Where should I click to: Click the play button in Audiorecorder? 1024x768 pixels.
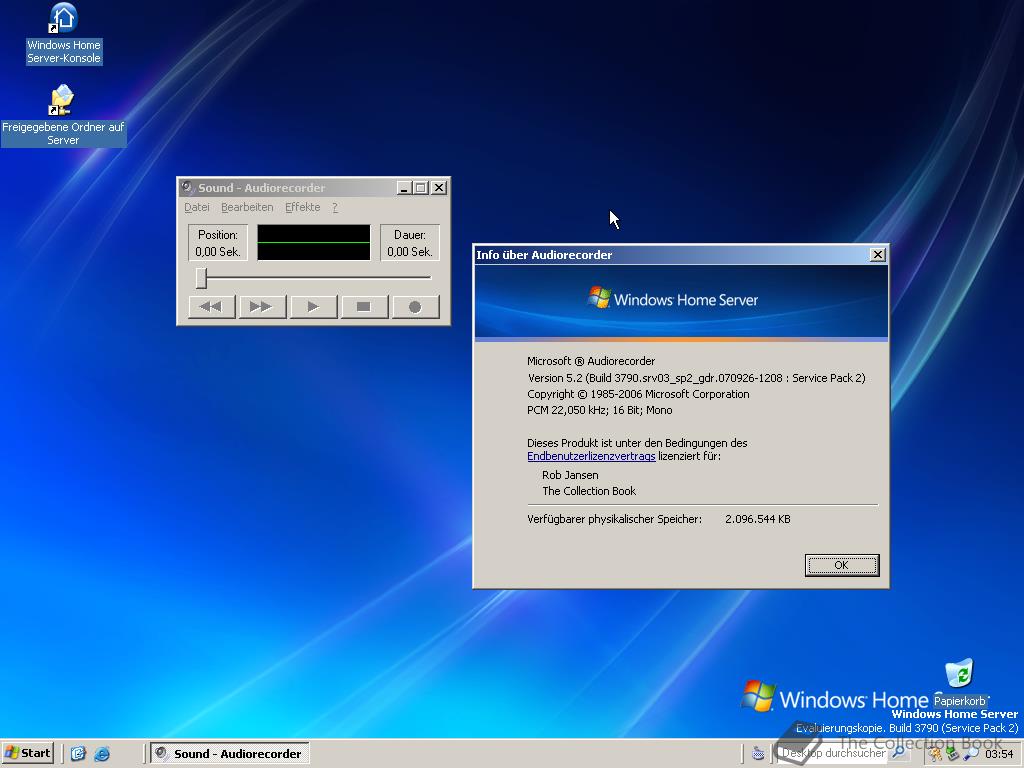[x=313, y=307]
